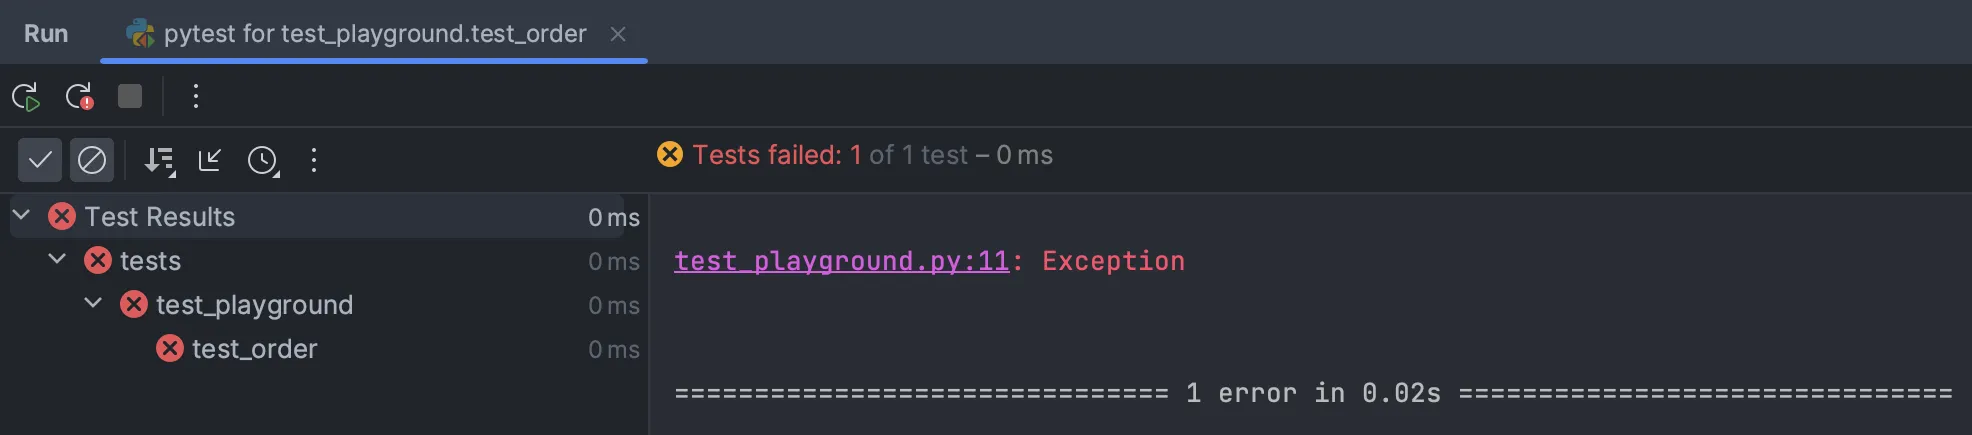Close the pytest run tab
This screenshot has height=435, width=1972.
pos(618,34)
